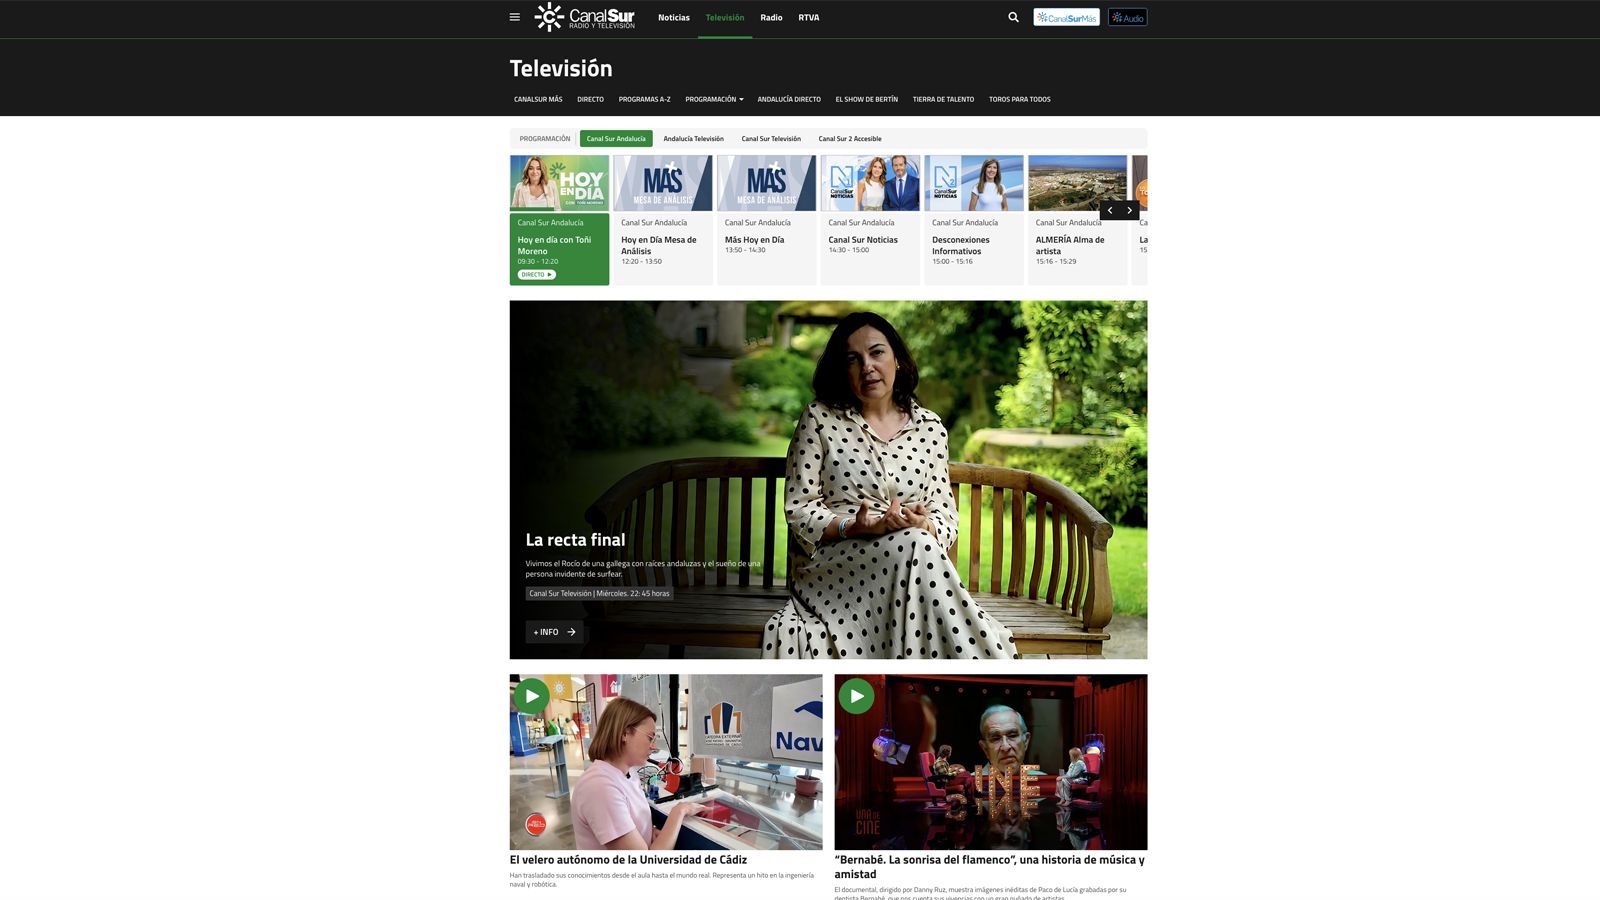Open the Hoy en Día program thumbnail
This screenshot has height=900, width=1600.
(559, 183)
